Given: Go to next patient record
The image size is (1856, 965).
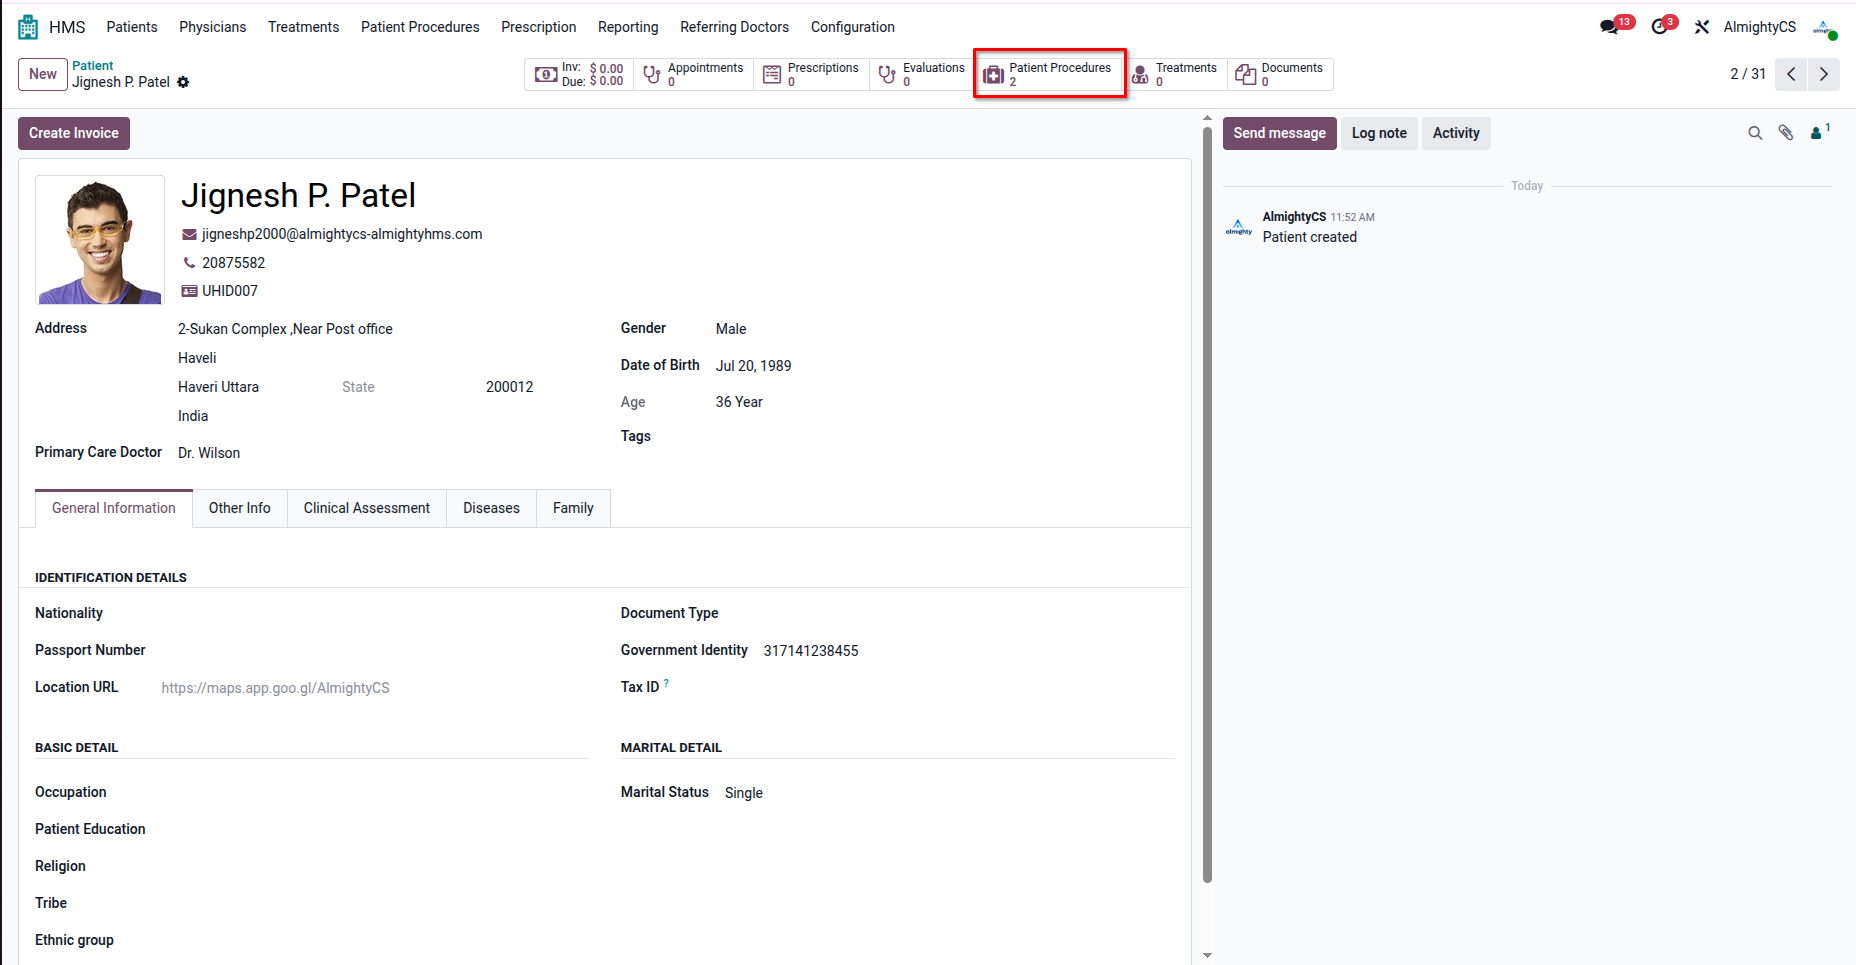Looking at the screenshot, I should tap(1824, 74).
